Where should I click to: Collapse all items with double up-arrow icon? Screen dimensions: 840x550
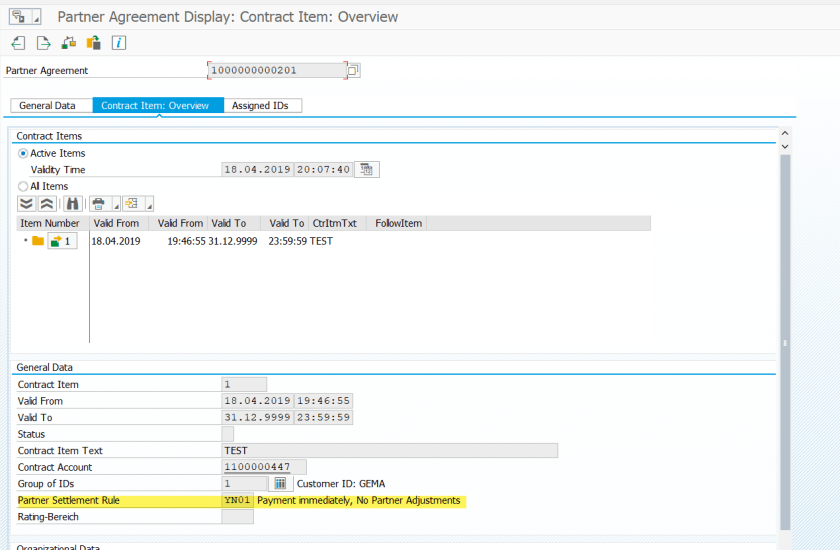coord(47,203)
